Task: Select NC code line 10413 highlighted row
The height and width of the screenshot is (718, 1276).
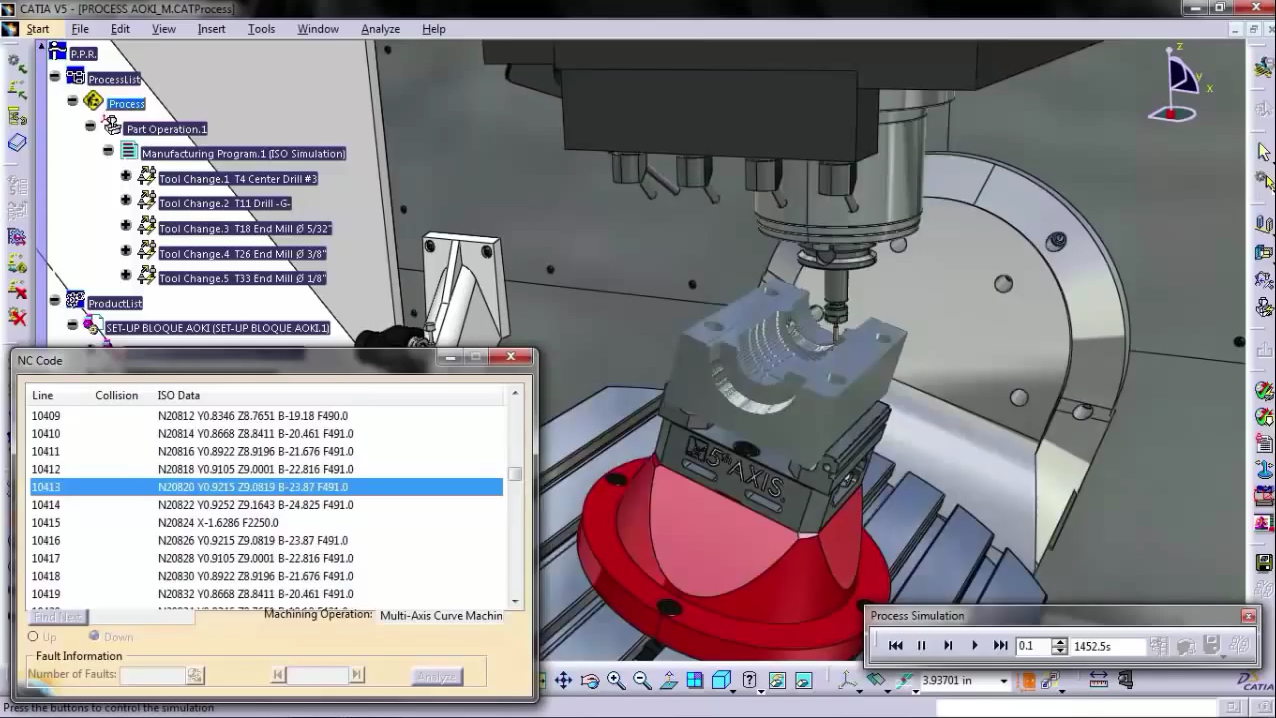Action: (266, 487)
